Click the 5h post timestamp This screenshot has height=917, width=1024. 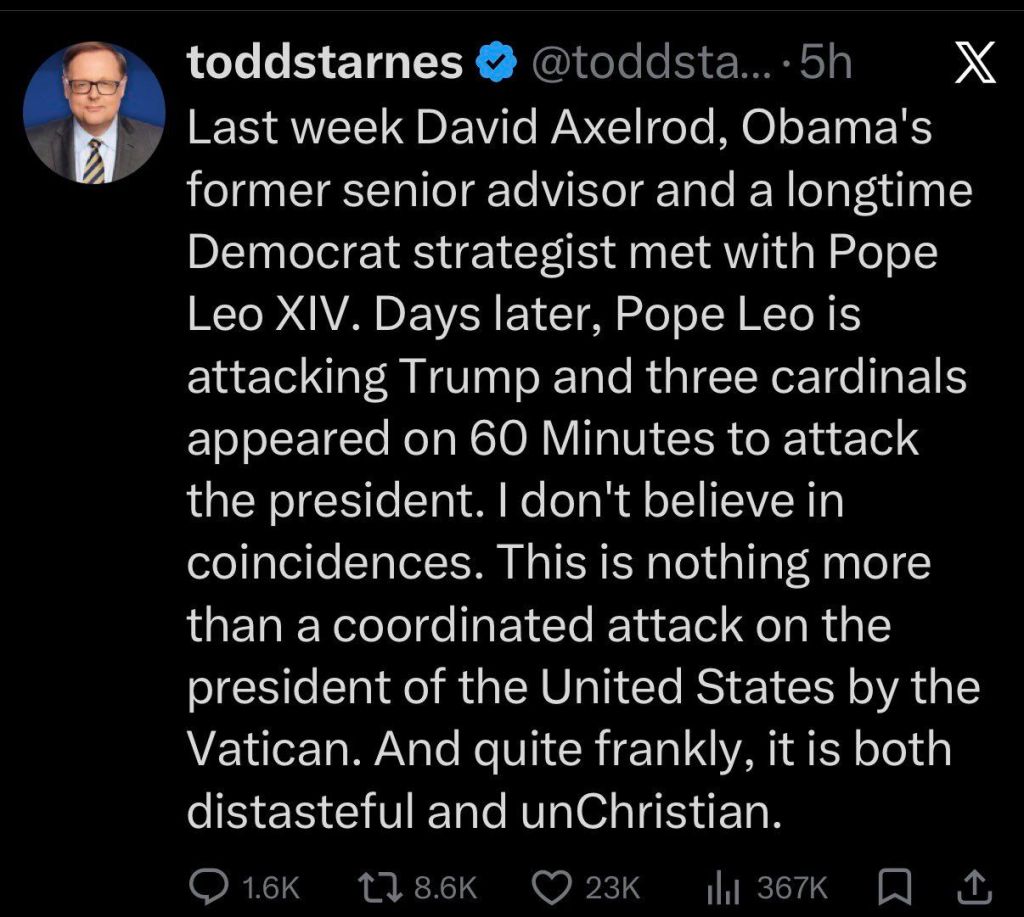coord(826,64)
